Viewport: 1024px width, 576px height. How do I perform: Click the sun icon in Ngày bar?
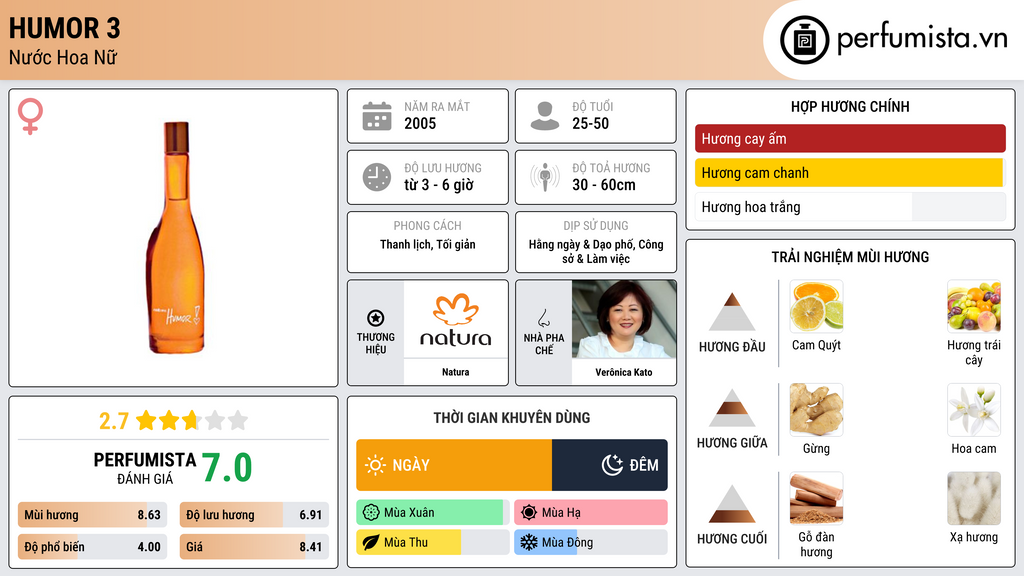click(375, 465)
